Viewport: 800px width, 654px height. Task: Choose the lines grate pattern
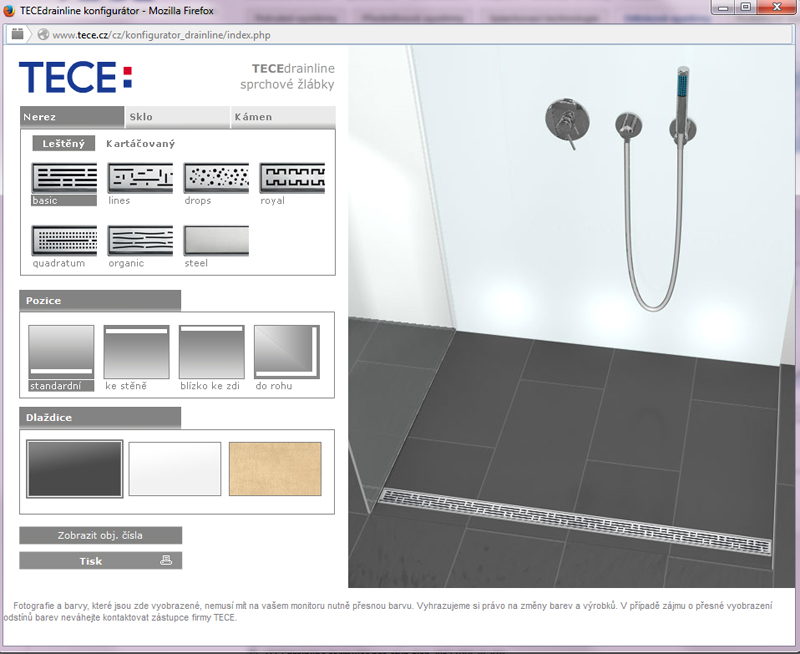pyautogui.click(x=140, y=179)
